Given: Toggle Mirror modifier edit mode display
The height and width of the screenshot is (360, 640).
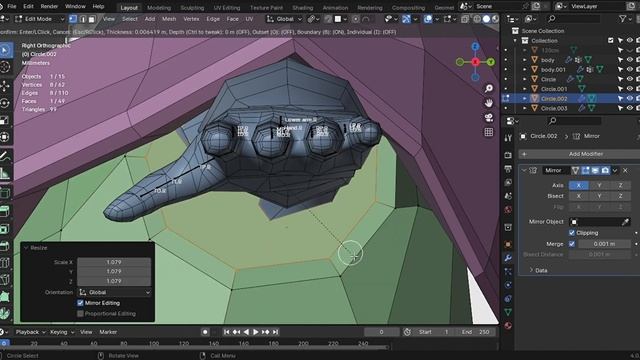Looking at the screenshot, I should (585, 170).
